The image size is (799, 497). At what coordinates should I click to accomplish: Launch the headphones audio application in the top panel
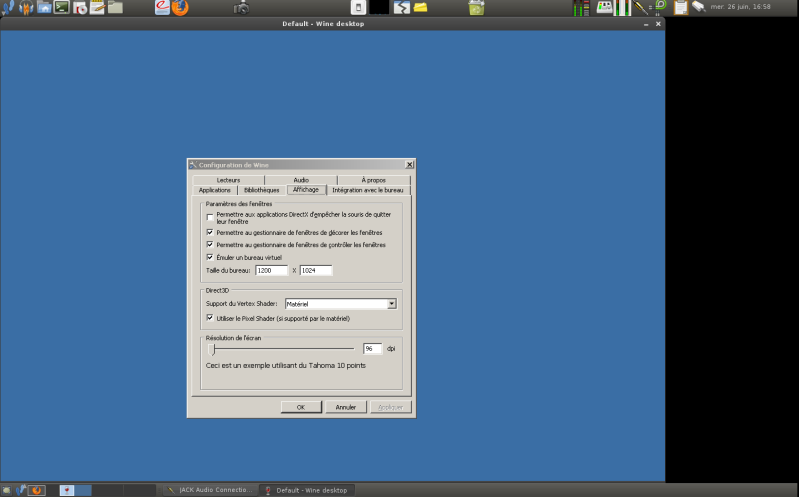click(x=26, y=7)
